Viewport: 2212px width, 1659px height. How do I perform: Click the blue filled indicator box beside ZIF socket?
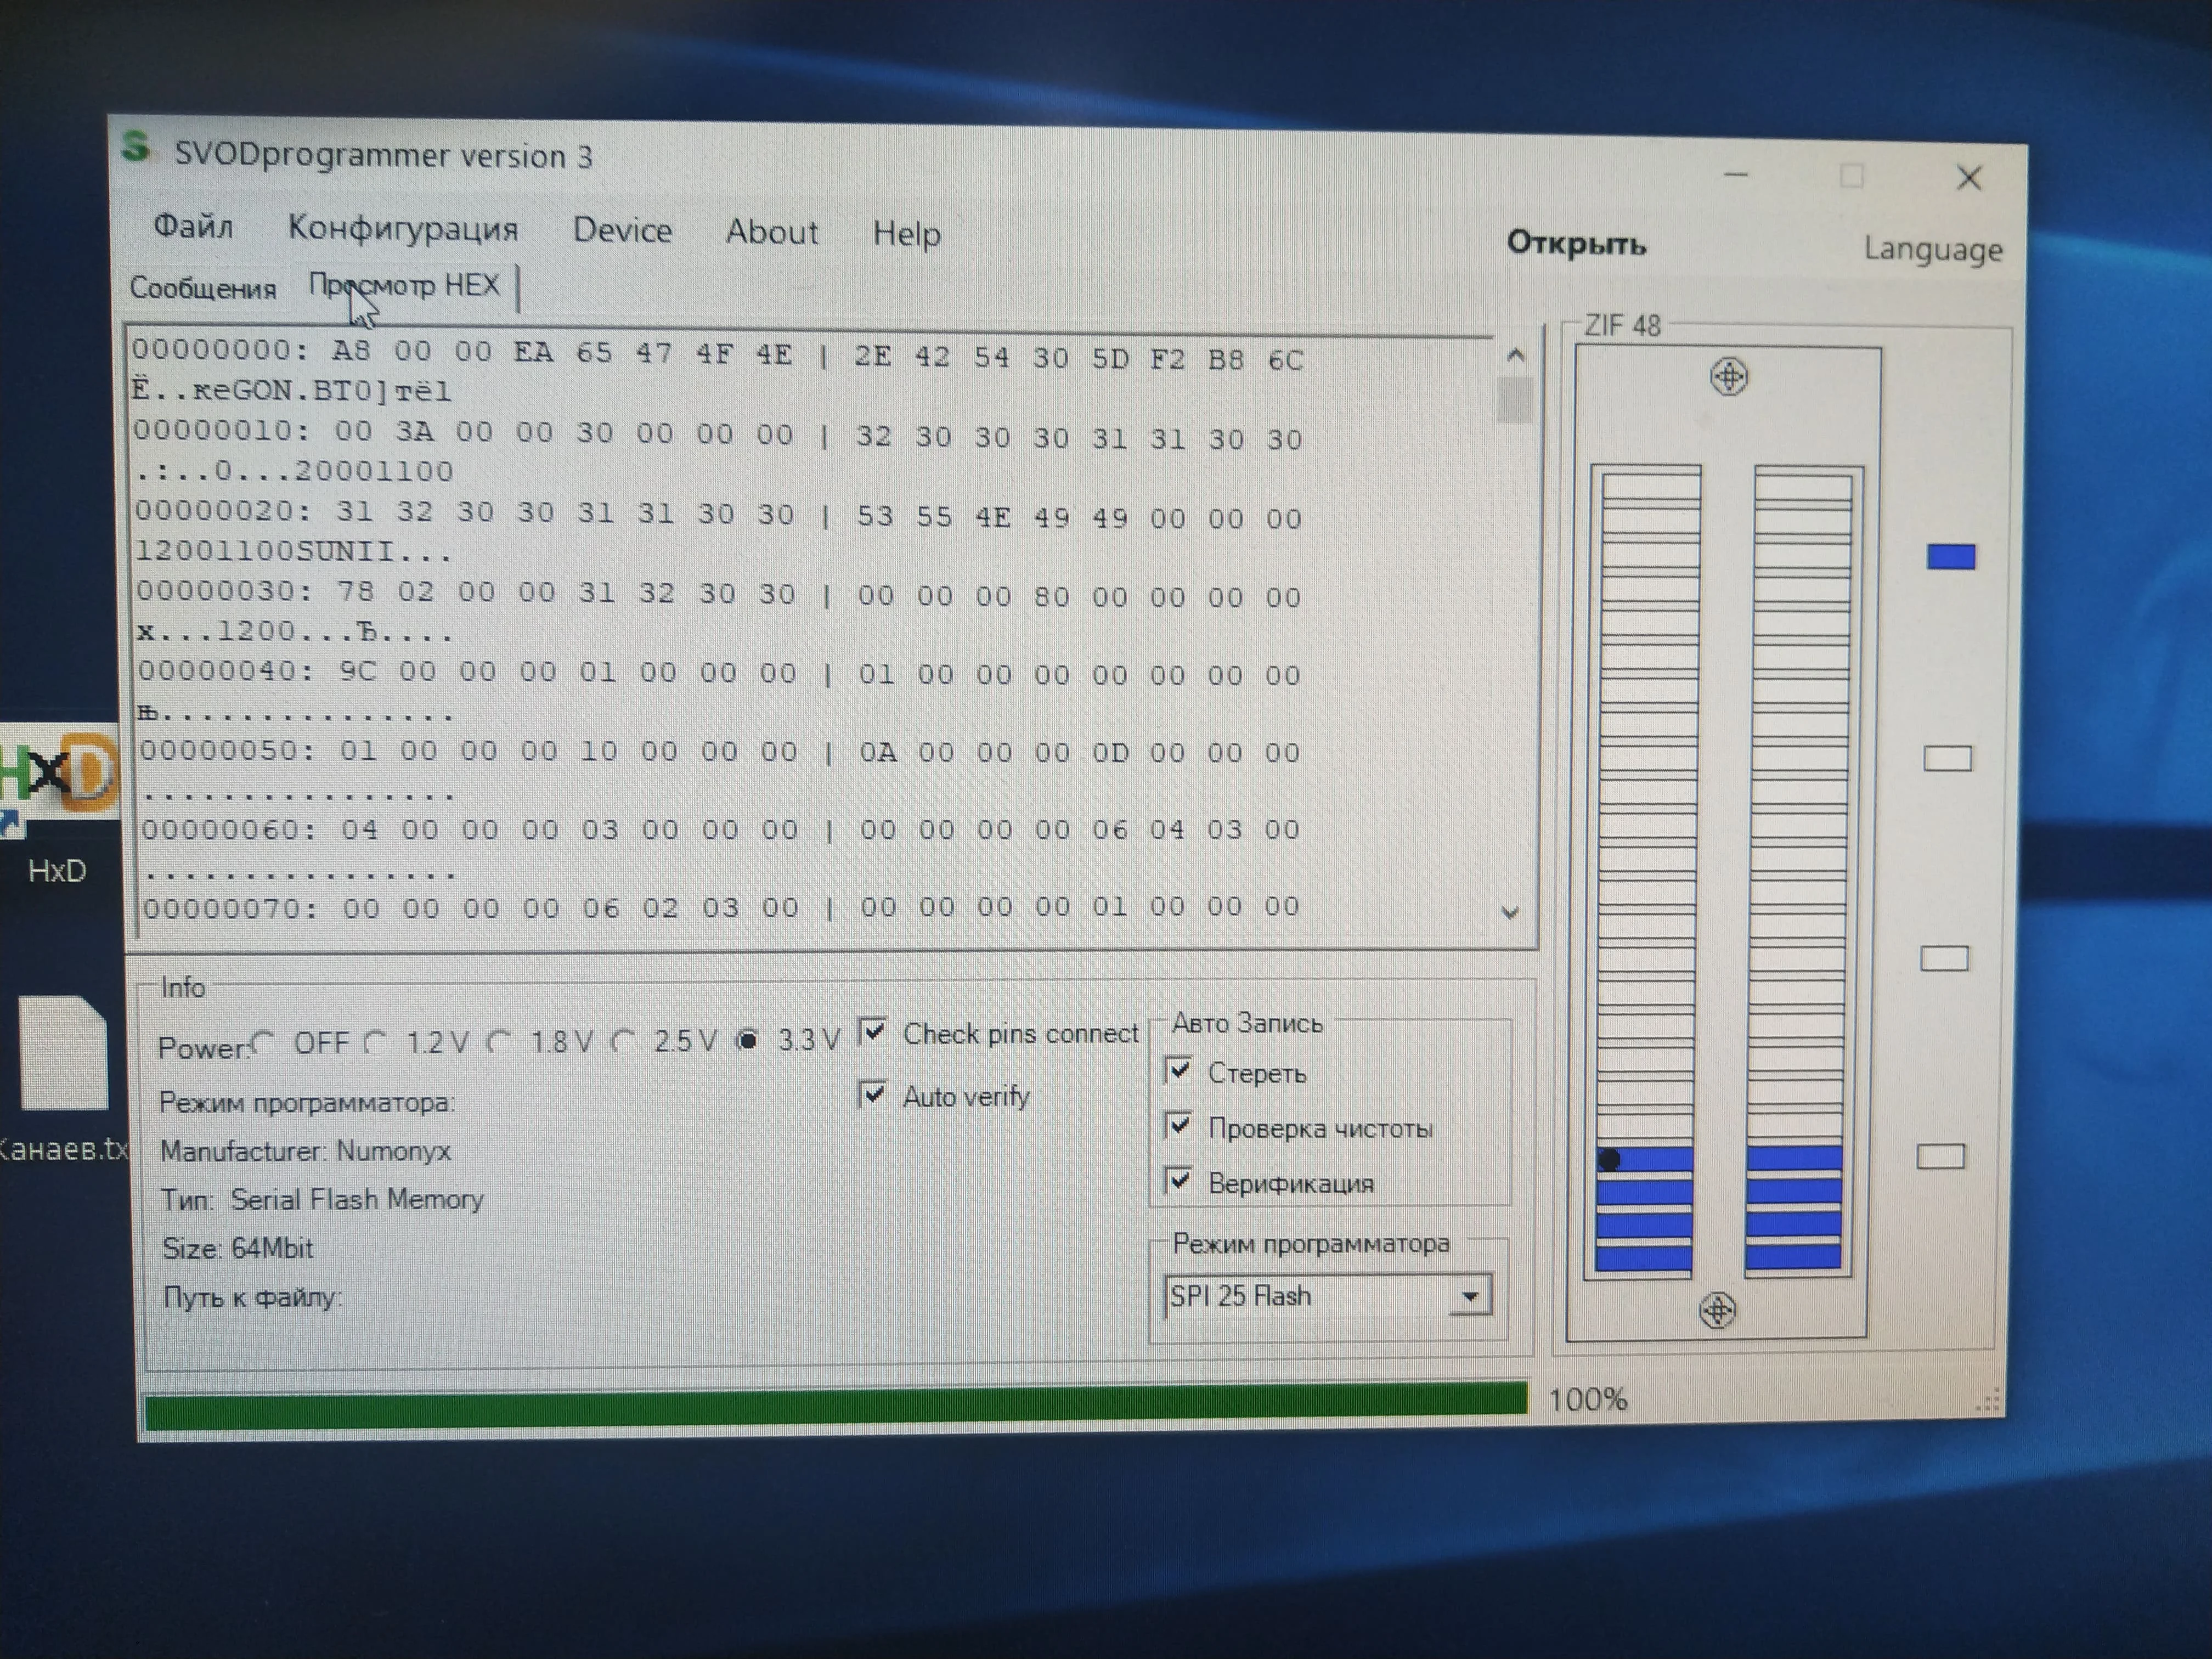[x=1951, y=557]
